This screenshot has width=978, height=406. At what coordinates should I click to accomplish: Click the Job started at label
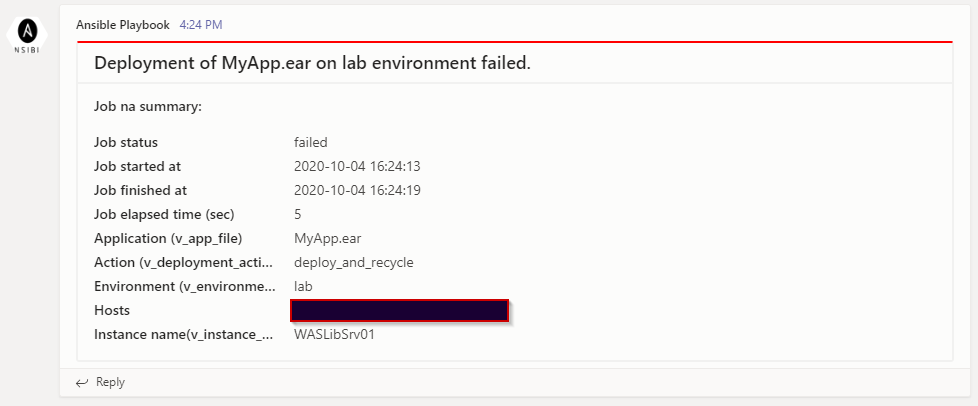[x=137, y=166]
